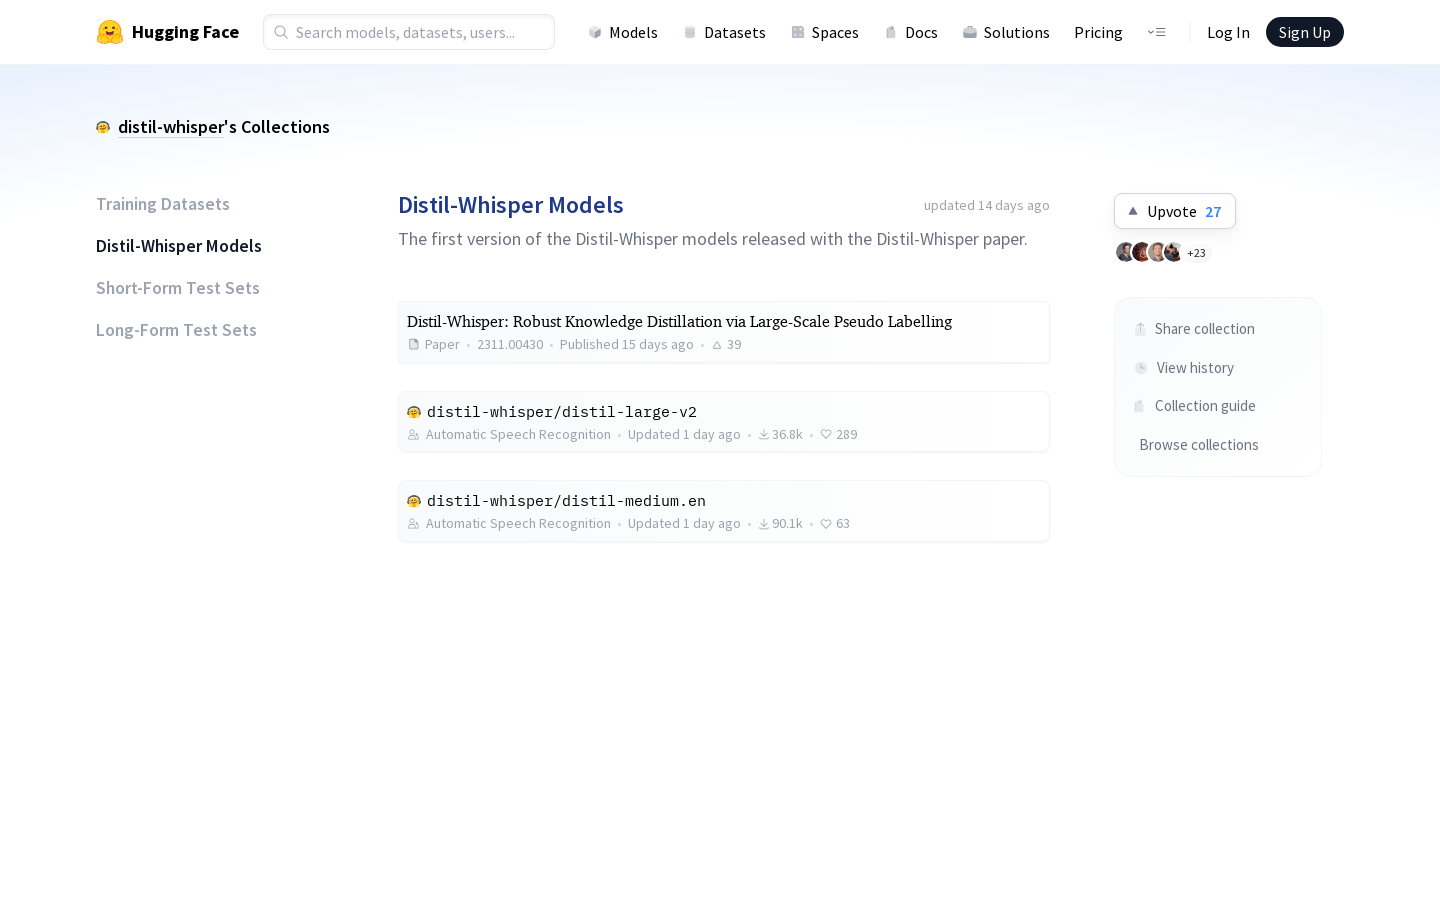Show the +23 more upvoters
Image resolution: width=1440 pixels, height=900 pixels.
[x=1196, y=253]
